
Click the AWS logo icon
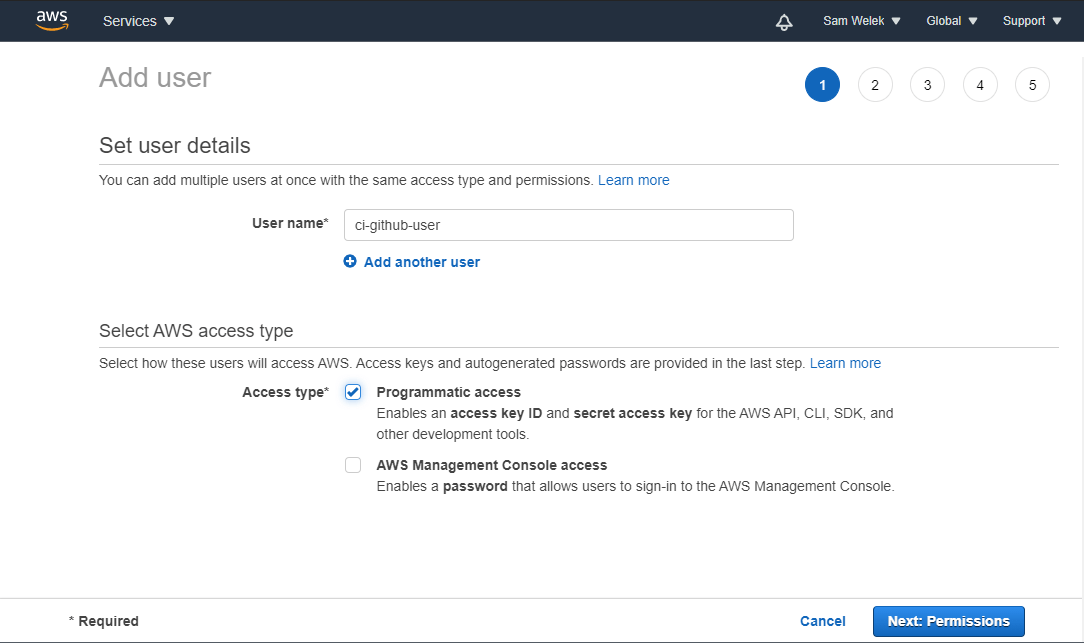52,21
